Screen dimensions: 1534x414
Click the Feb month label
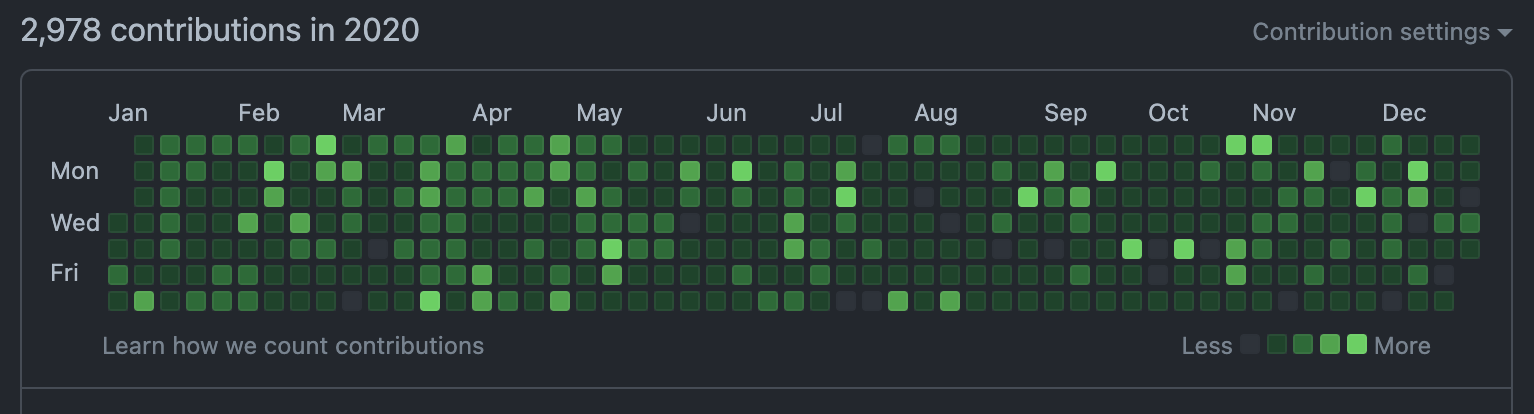259,113
